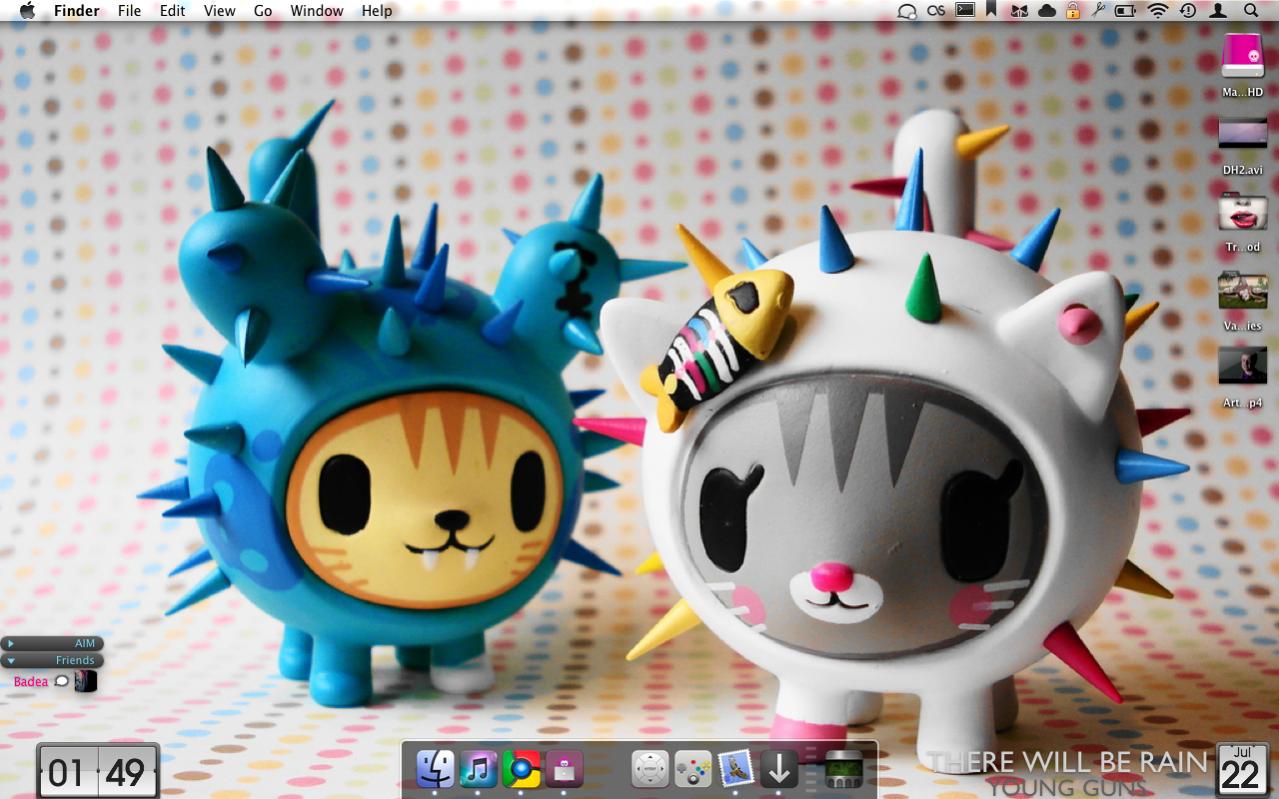Open the trash can dock icon
Screen dimensions: 1279x799
coord(843,771)
